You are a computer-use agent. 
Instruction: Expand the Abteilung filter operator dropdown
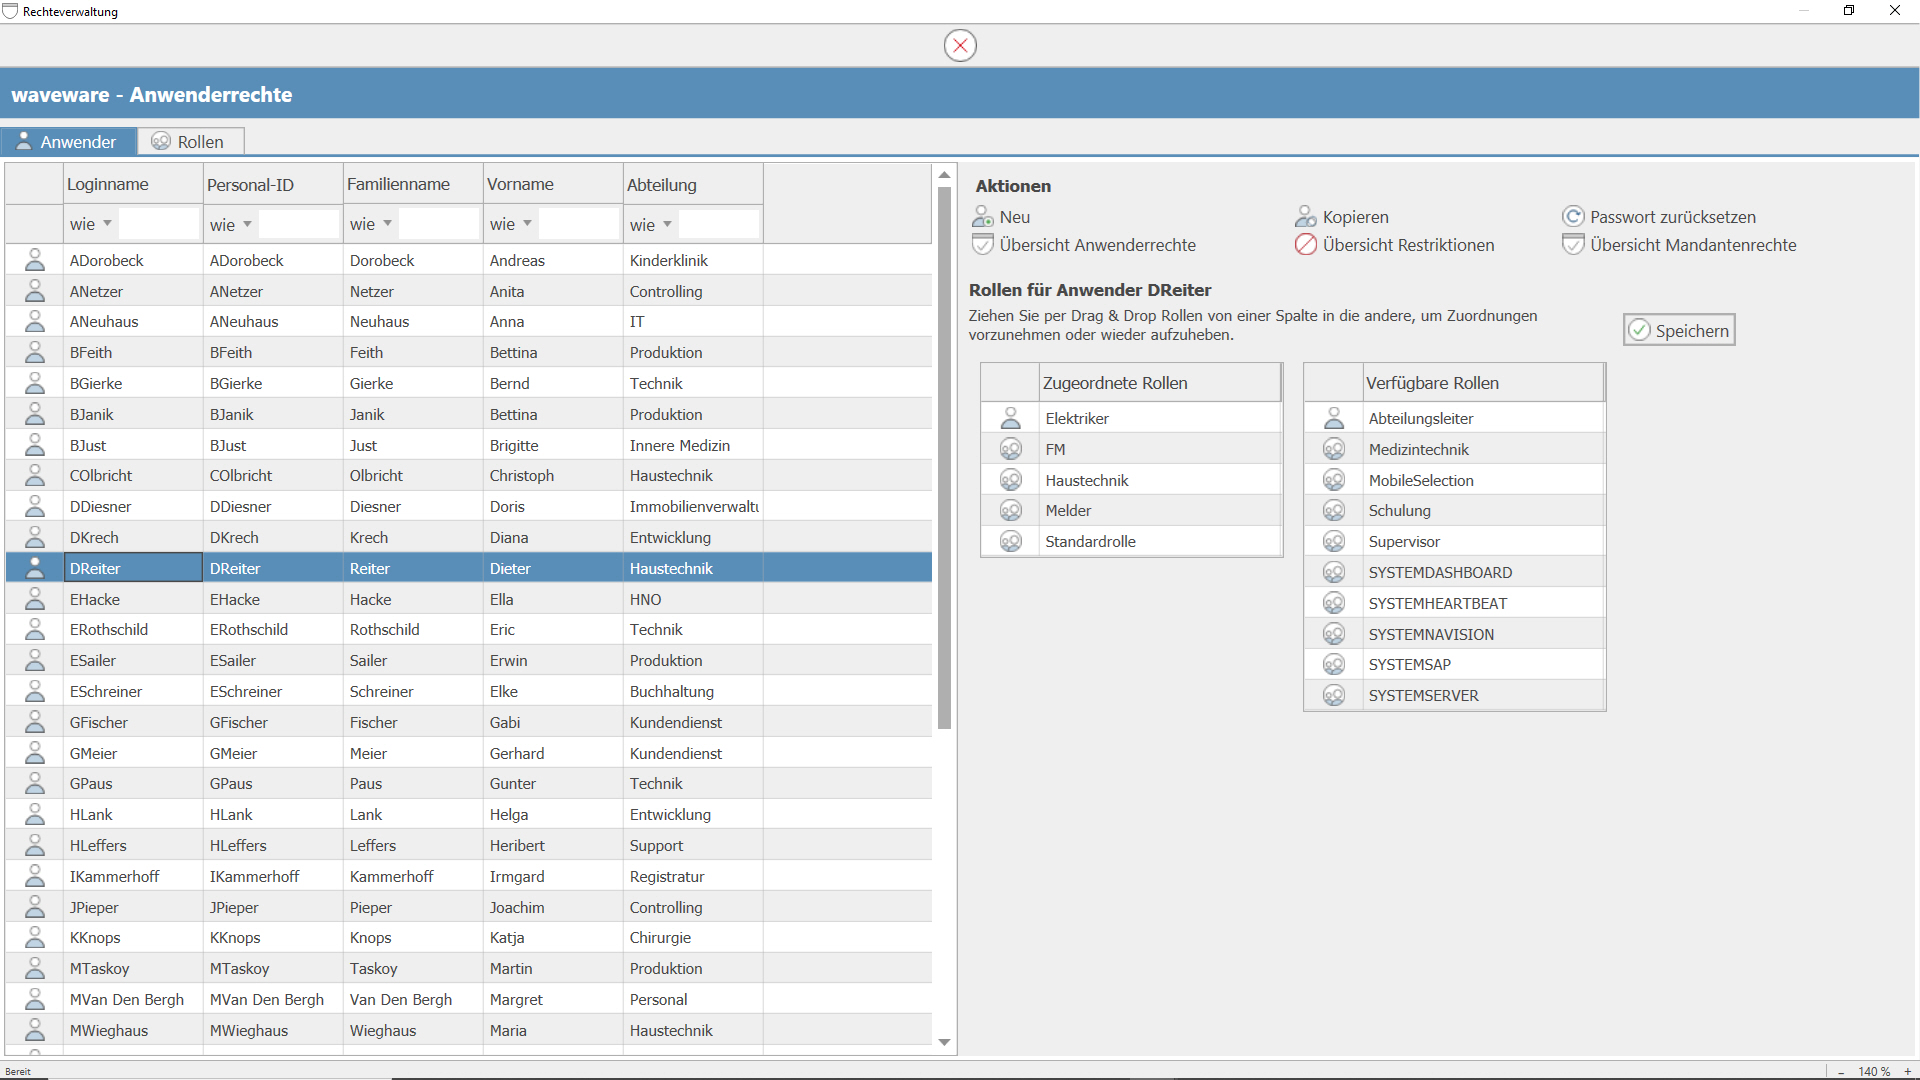(x=667, y=224)
